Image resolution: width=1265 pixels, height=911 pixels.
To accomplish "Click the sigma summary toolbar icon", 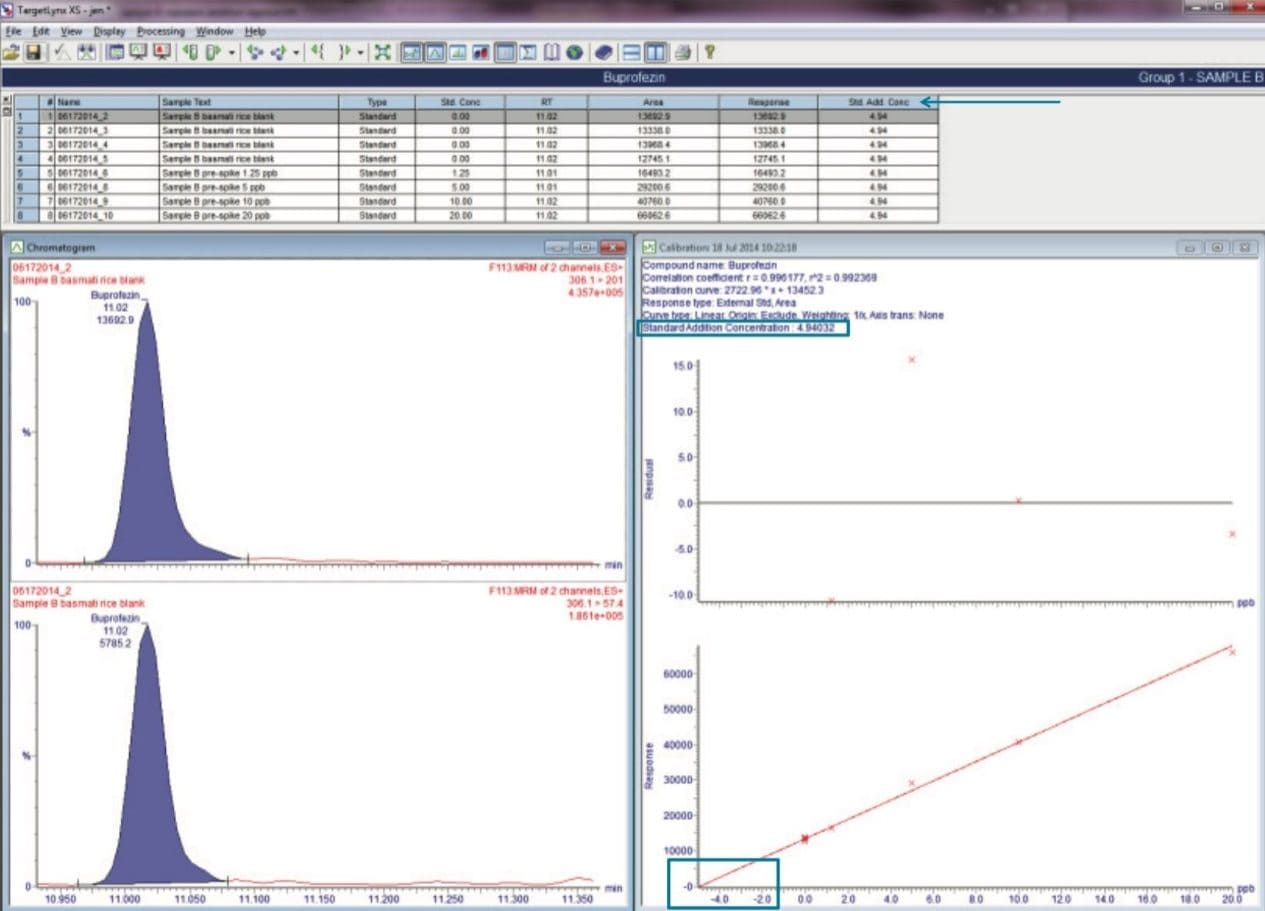I will tap(529, 52).
